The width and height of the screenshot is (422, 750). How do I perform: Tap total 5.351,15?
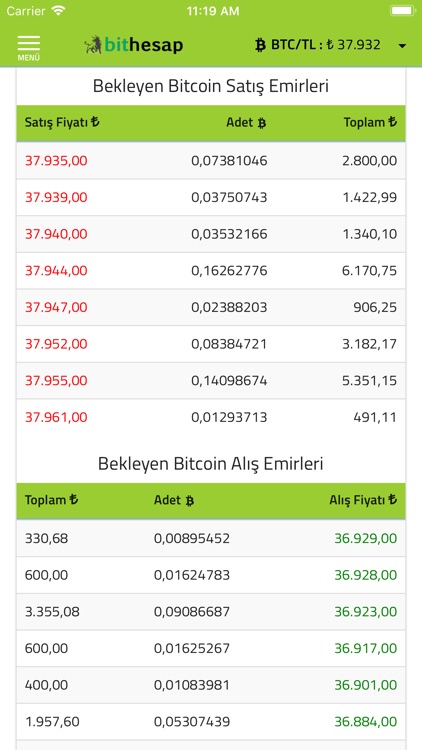point(369,381)
